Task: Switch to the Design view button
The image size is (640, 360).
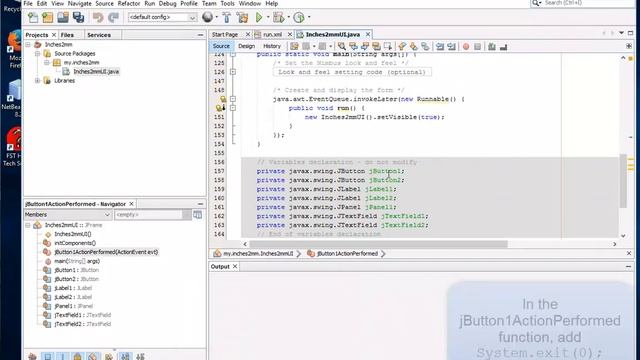Action: click(247, 46)
